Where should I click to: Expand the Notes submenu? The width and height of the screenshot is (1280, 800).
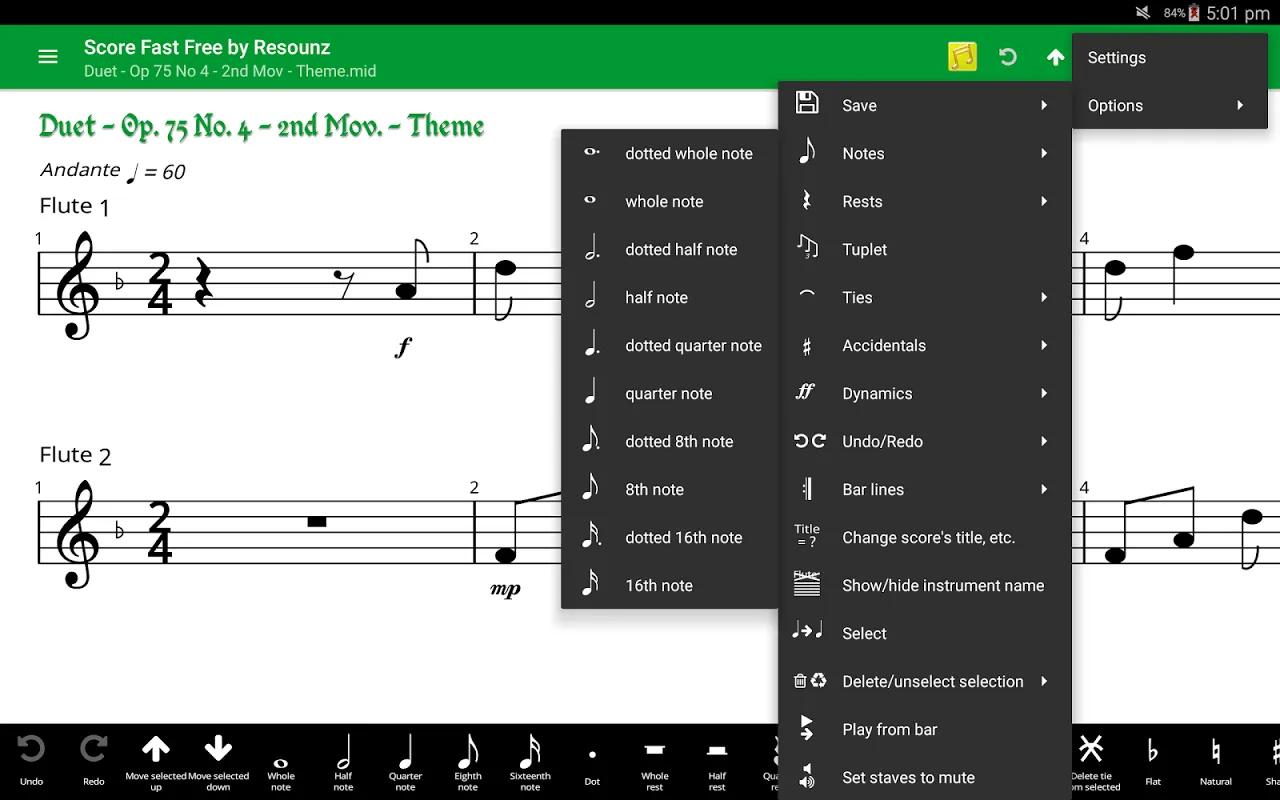925,153
